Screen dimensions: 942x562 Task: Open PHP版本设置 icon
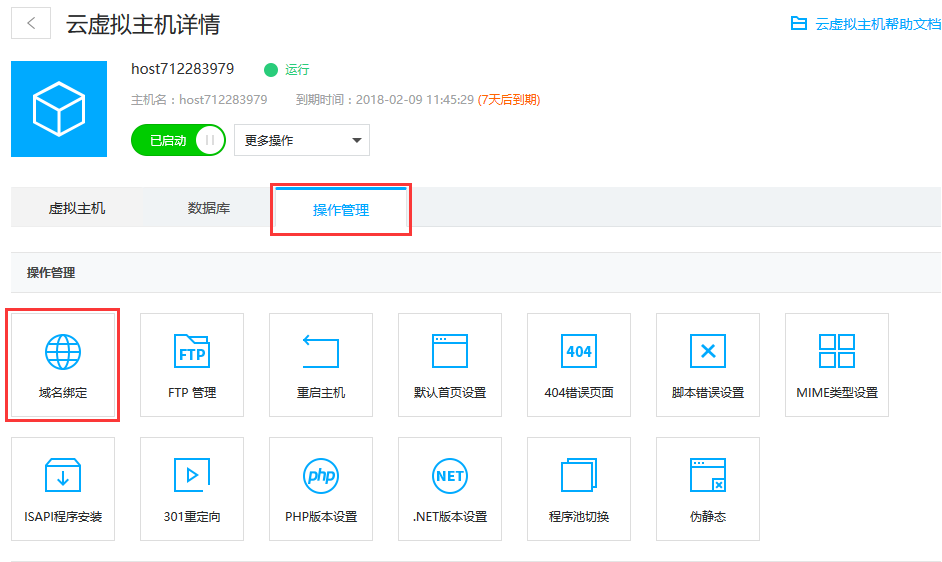pos(321,476)
